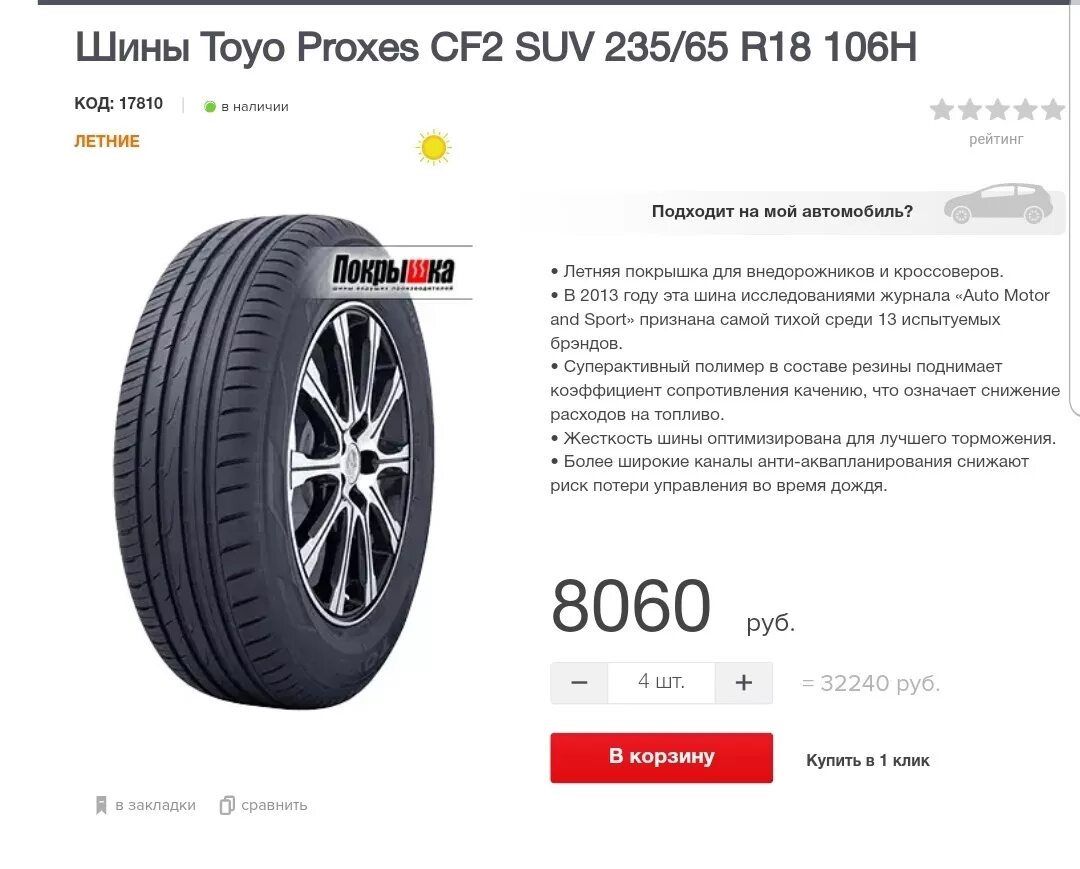Viewport: 1080px width, 869px height.
Task: Click the ЛЕТНИЕ season label
Action: coord(107,141)
